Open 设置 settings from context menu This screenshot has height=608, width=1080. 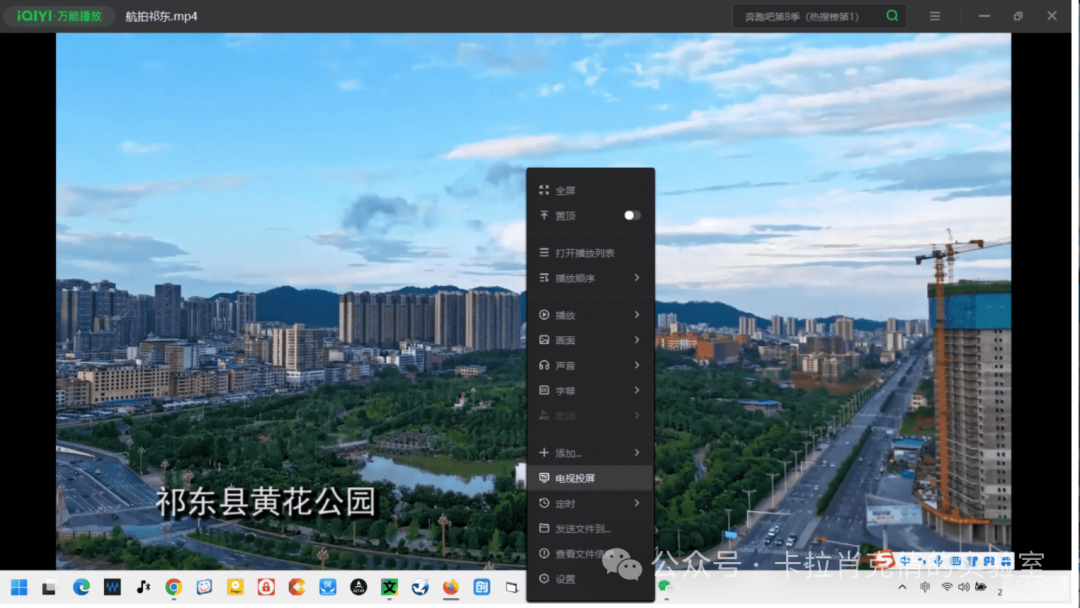[566, 579]
